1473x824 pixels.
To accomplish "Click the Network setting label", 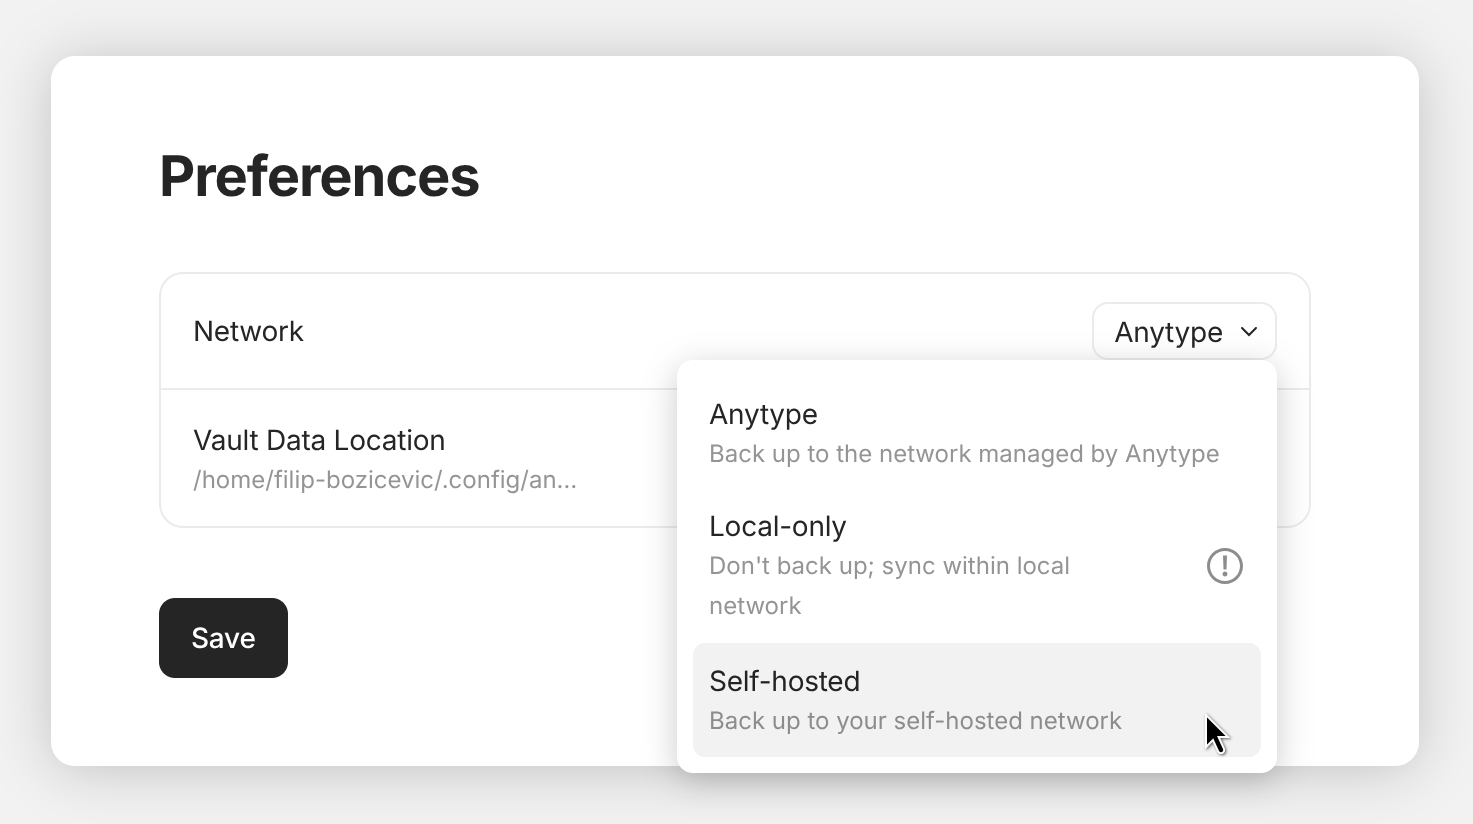I will pos(248,331).
